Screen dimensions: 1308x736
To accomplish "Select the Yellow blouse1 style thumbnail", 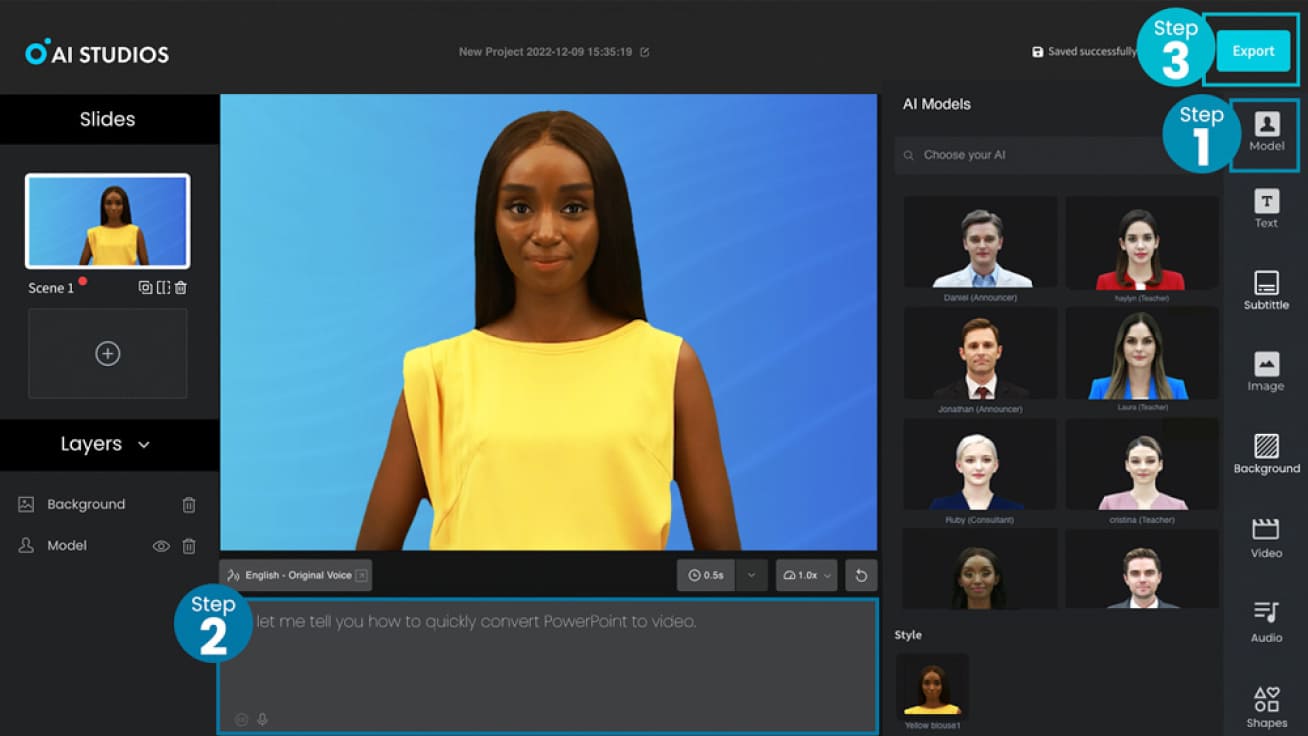I will click(x=932, y=684).
